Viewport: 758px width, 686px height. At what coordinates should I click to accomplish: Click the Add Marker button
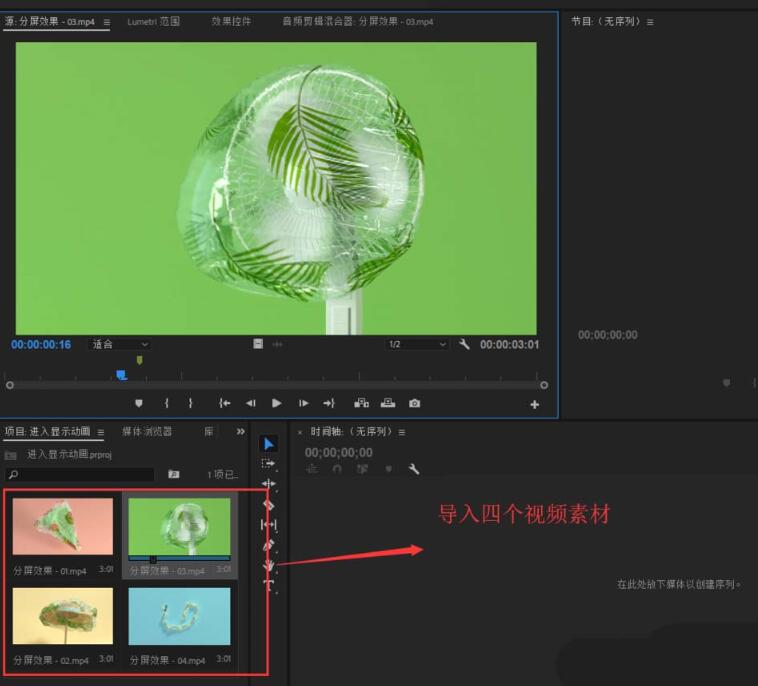click(x=139, y=403)
